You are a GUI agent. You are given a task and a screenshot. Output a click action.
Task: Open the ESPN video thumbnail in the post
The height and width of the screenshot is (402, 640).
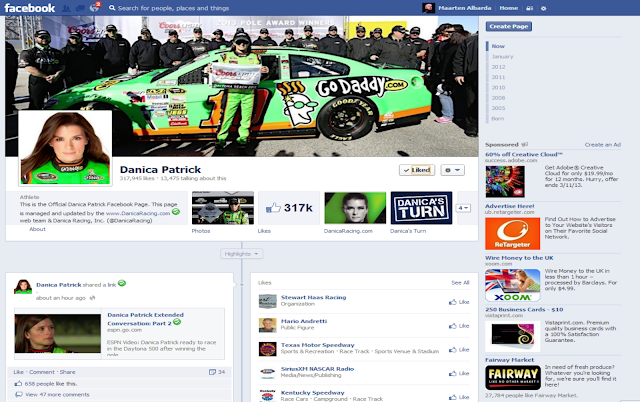tap(58, 333)
